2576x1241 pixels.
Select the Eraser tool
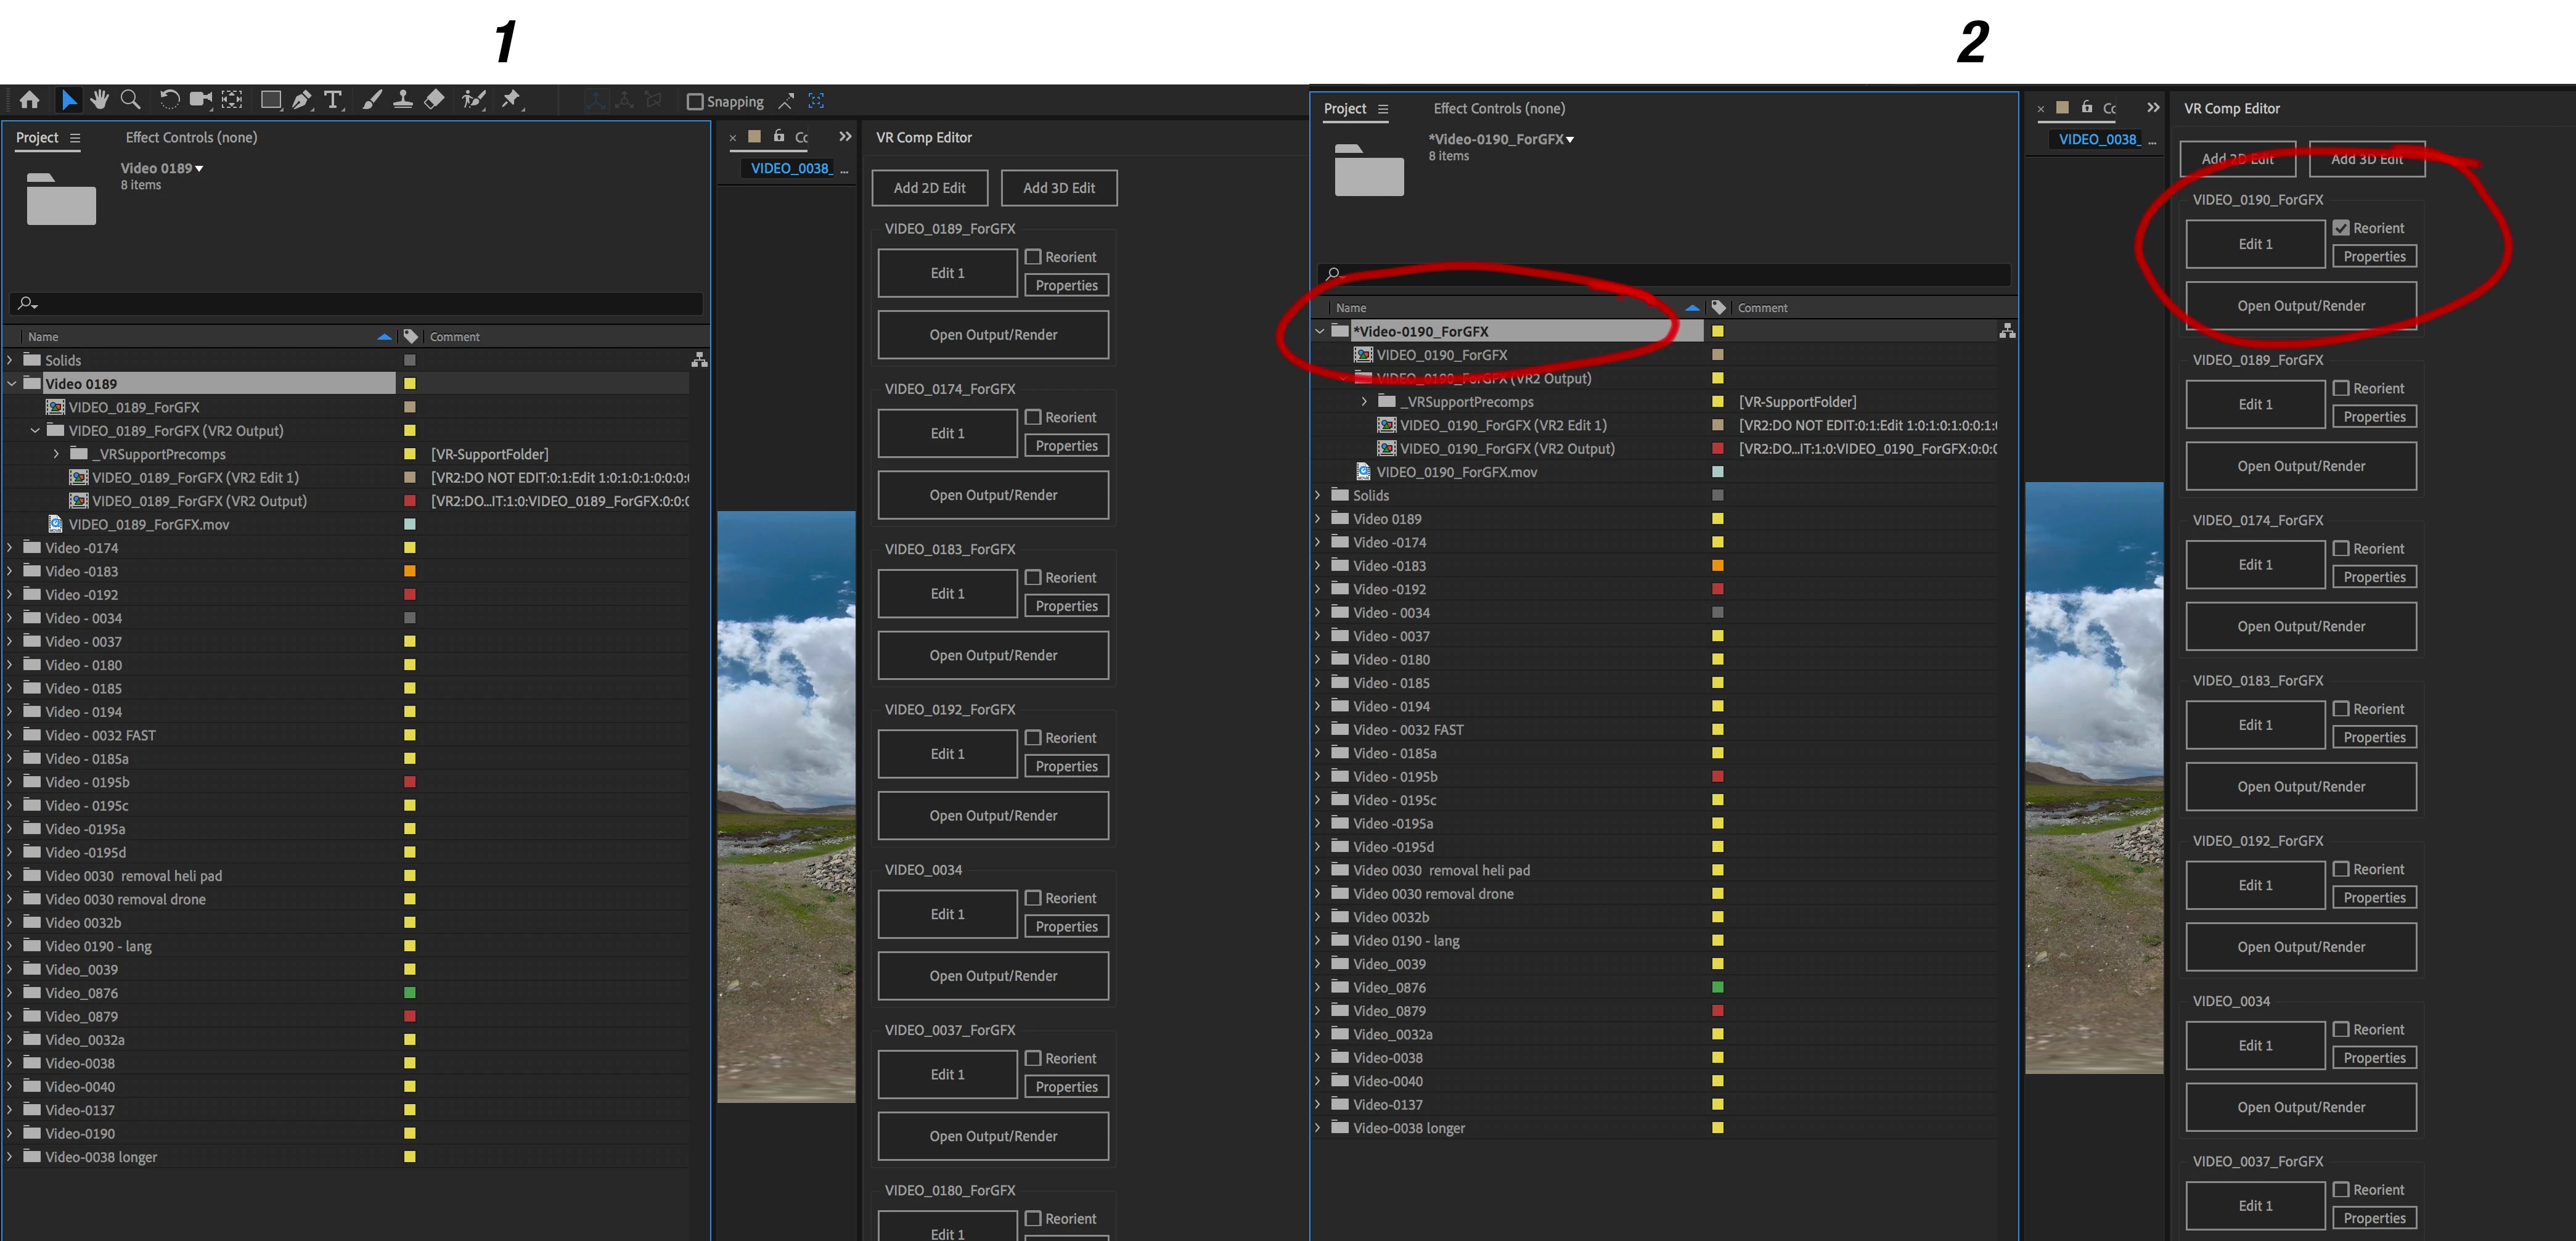(x=434, y=100)
